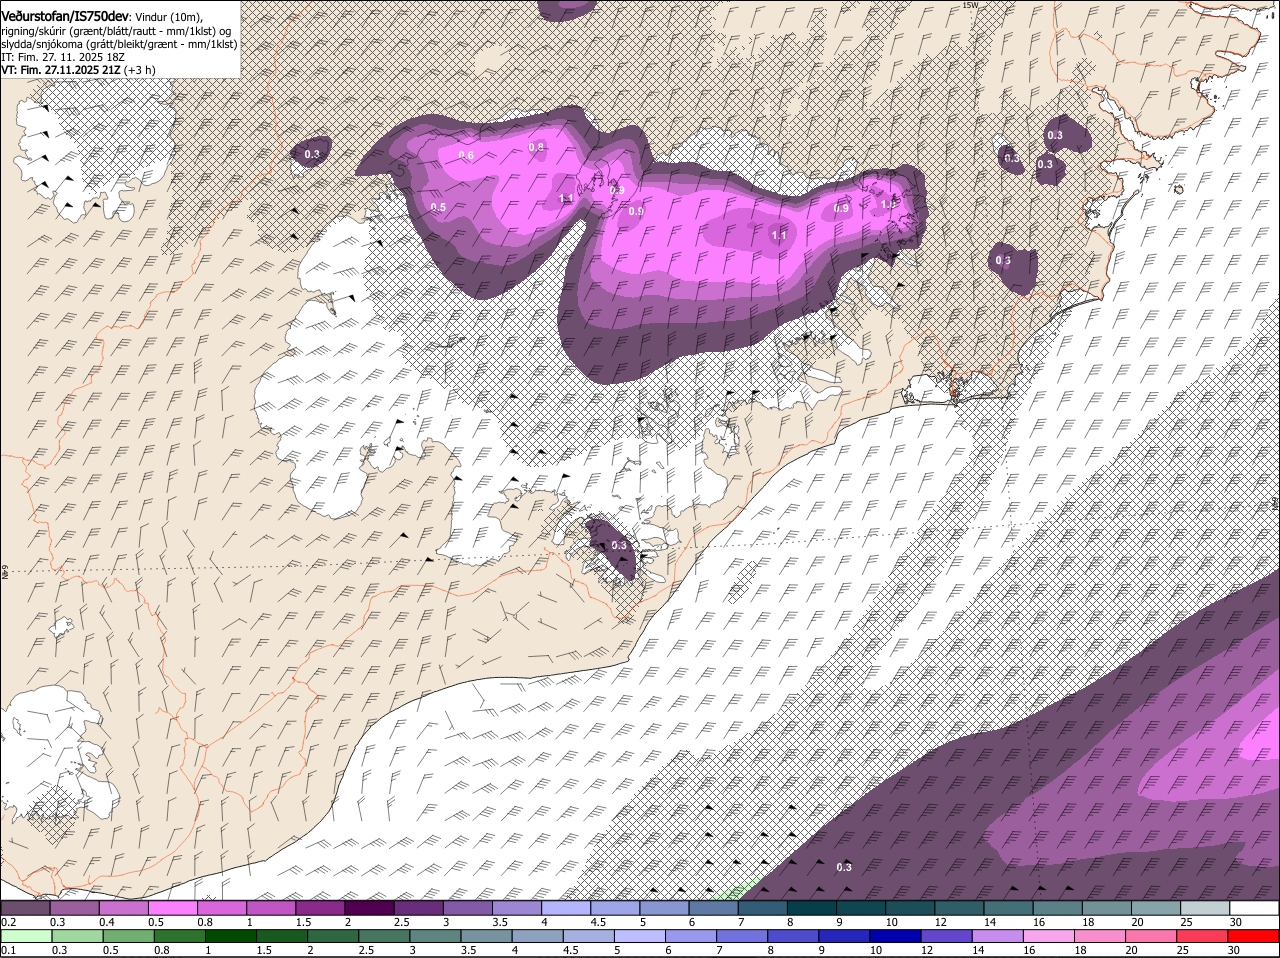Select the 'slydda/snjókoma' legend description line
Image resolution: width=1280 pixels, height=958 pixels.
pyautogui.click(x=119, y=44)
